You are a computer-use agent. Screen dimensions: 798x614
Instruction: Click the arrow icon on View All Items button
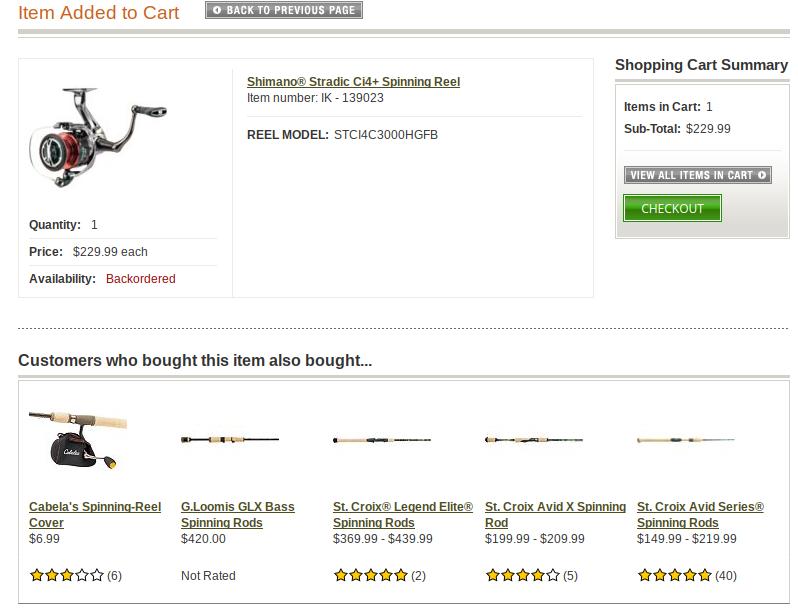763,175
